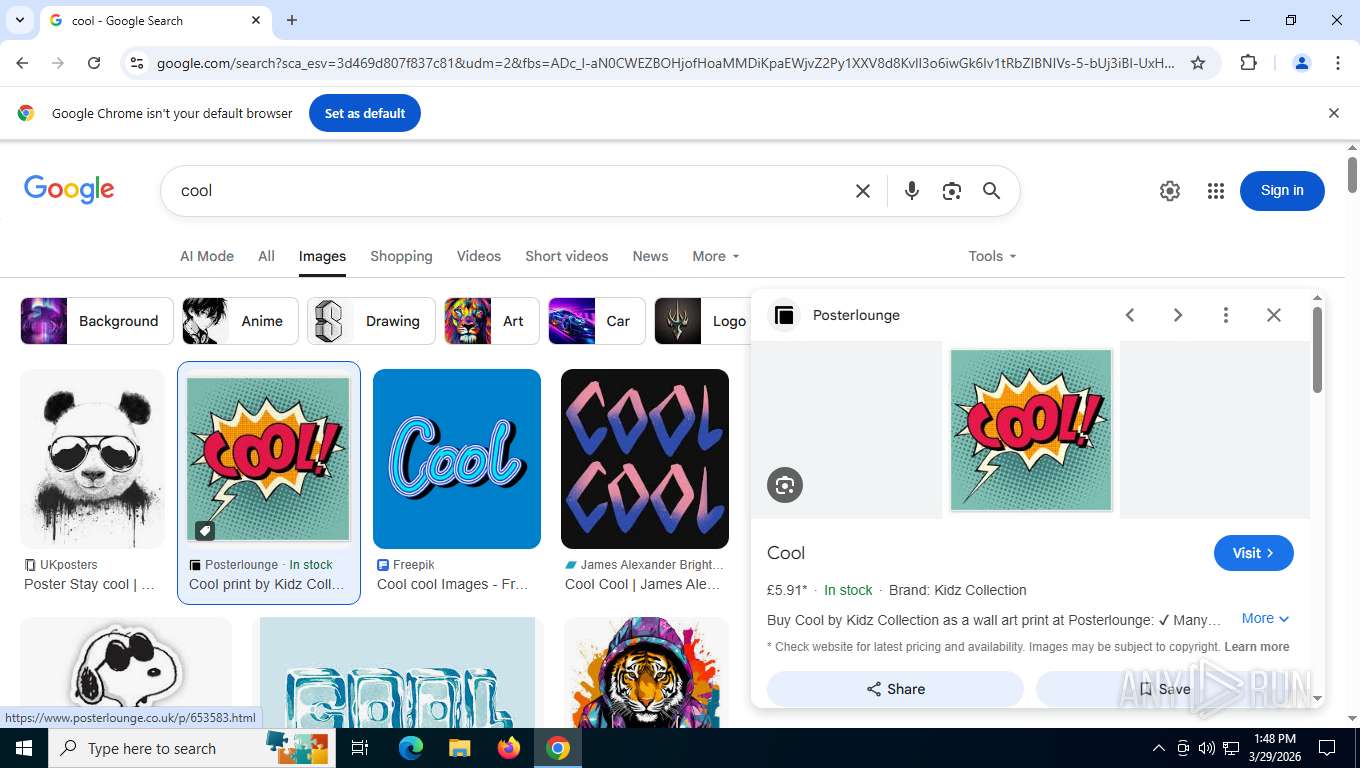Screen dimensions: 1360x768
Task: Open the James Alexander COOL COOL thumbnail
Action: pos(645,459)
